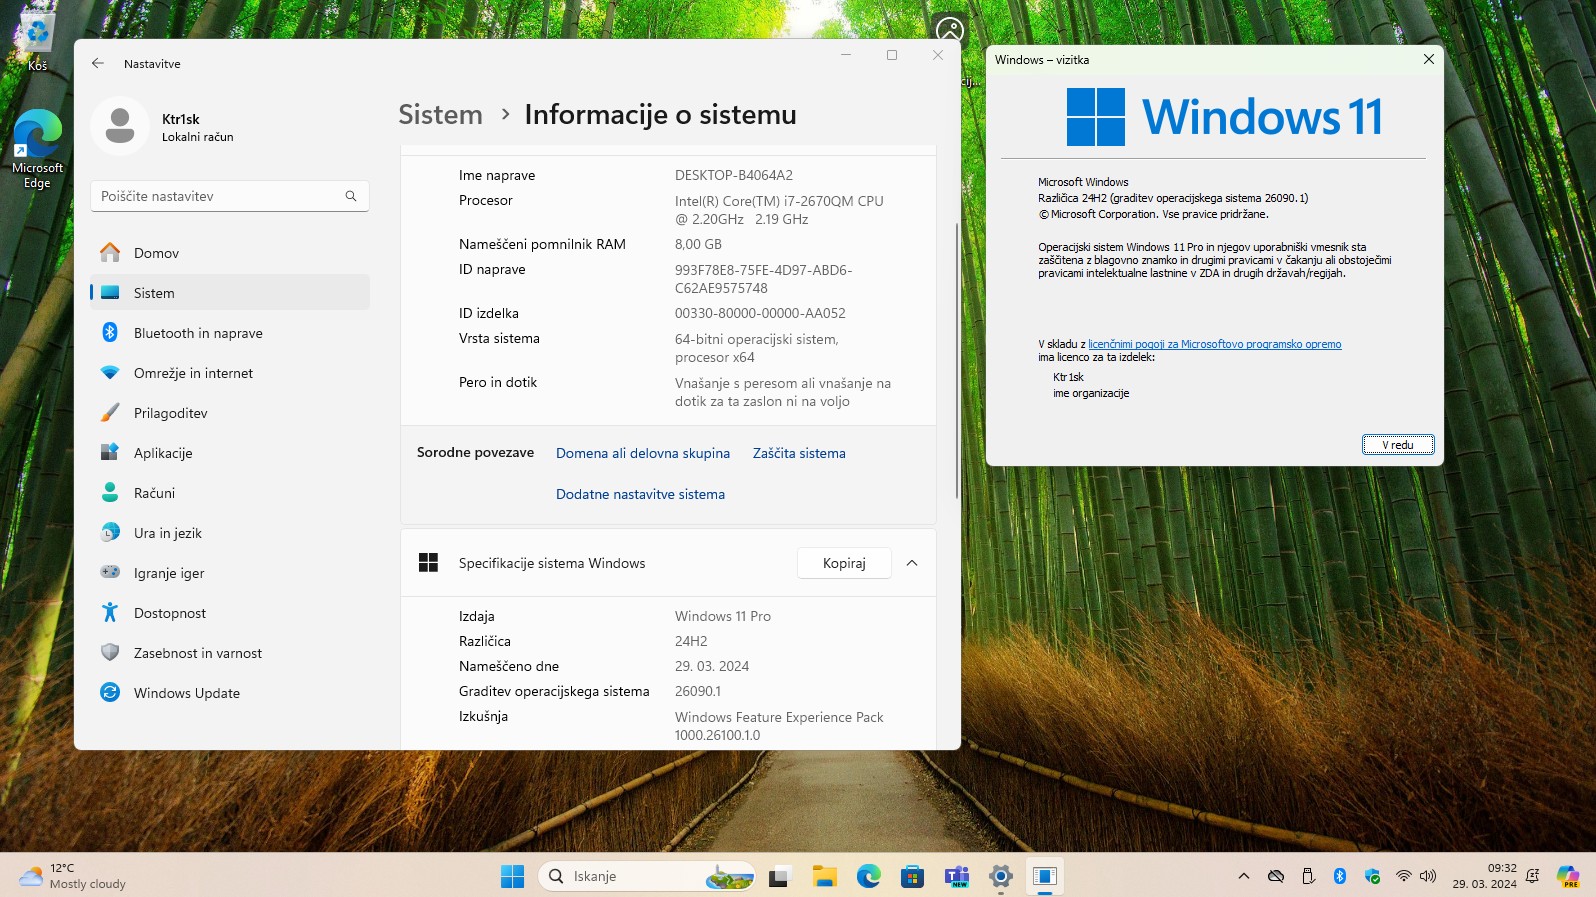Screen dimensions: 1596x897
Task: Open the Start menu
Action: (x=512, y=876)
